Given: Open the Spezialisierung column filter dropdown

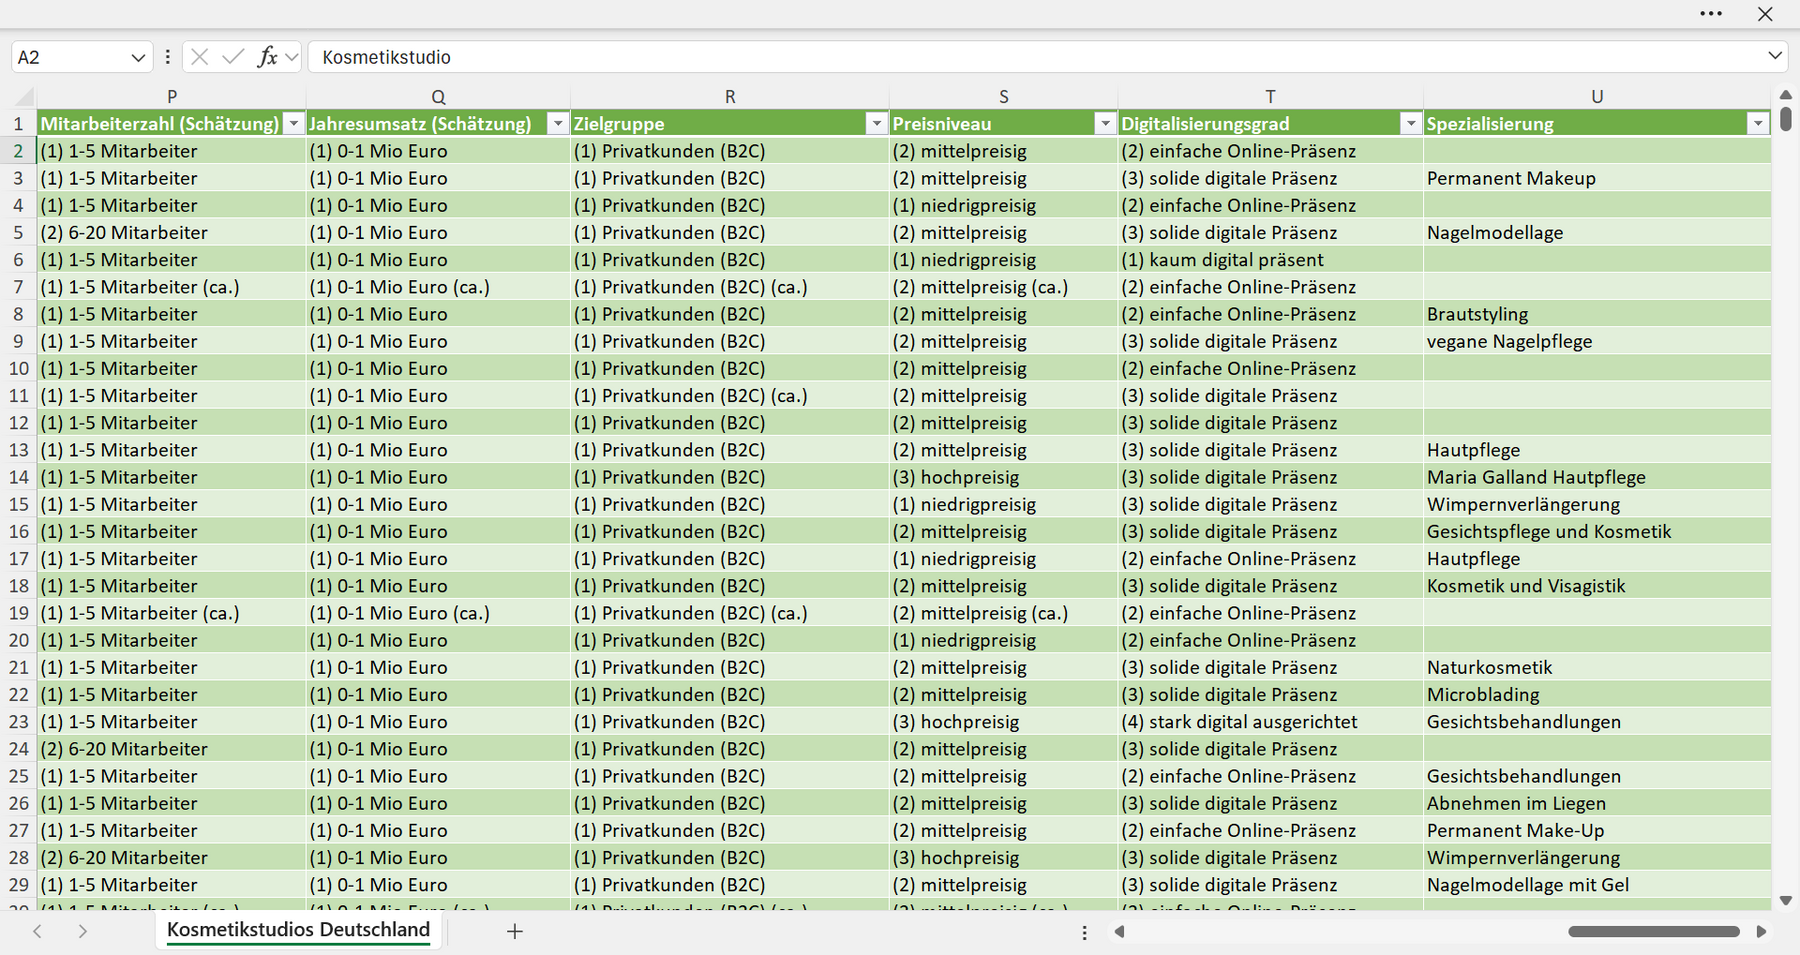Looking at the screenshot, I should [x=1758, y=124].
